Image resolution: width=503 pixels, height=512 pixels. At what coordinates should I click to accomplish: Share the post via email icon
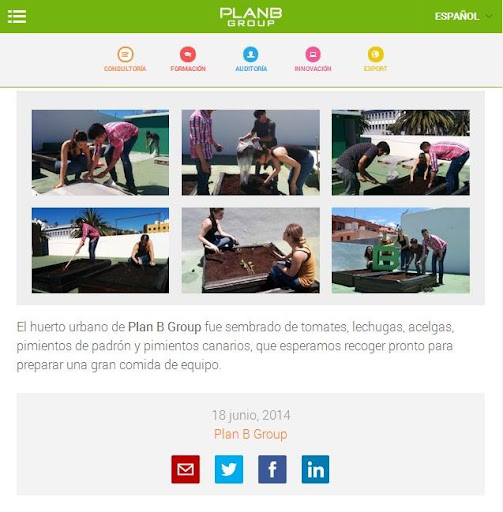coord(186,469)
